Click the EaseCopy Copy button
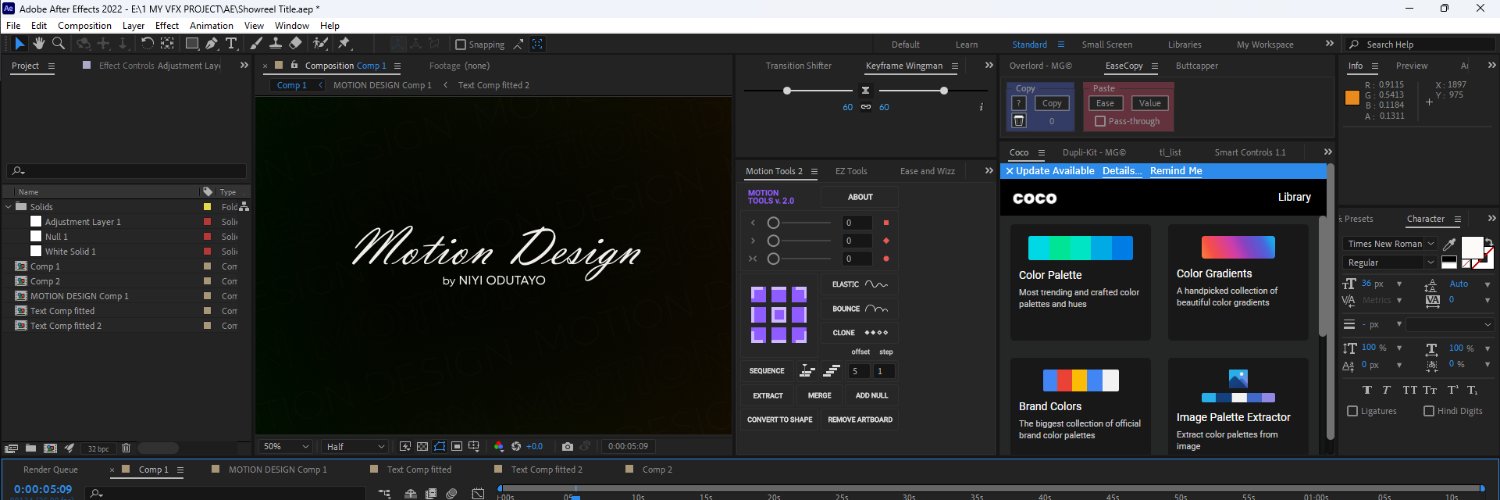Viewport: 1500px width, 500px height. [x=1051, y=103]
